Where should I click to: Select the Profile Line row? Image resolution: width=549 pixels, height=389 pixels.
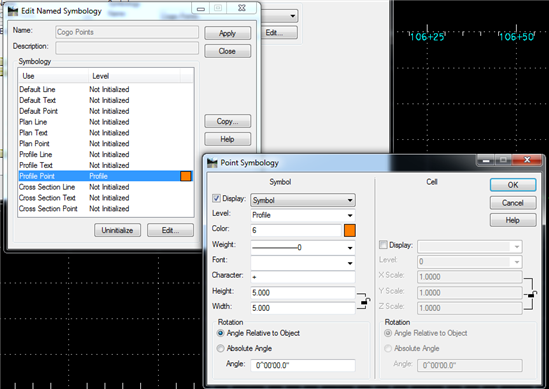pyautogui.click(x=105, y=154)
